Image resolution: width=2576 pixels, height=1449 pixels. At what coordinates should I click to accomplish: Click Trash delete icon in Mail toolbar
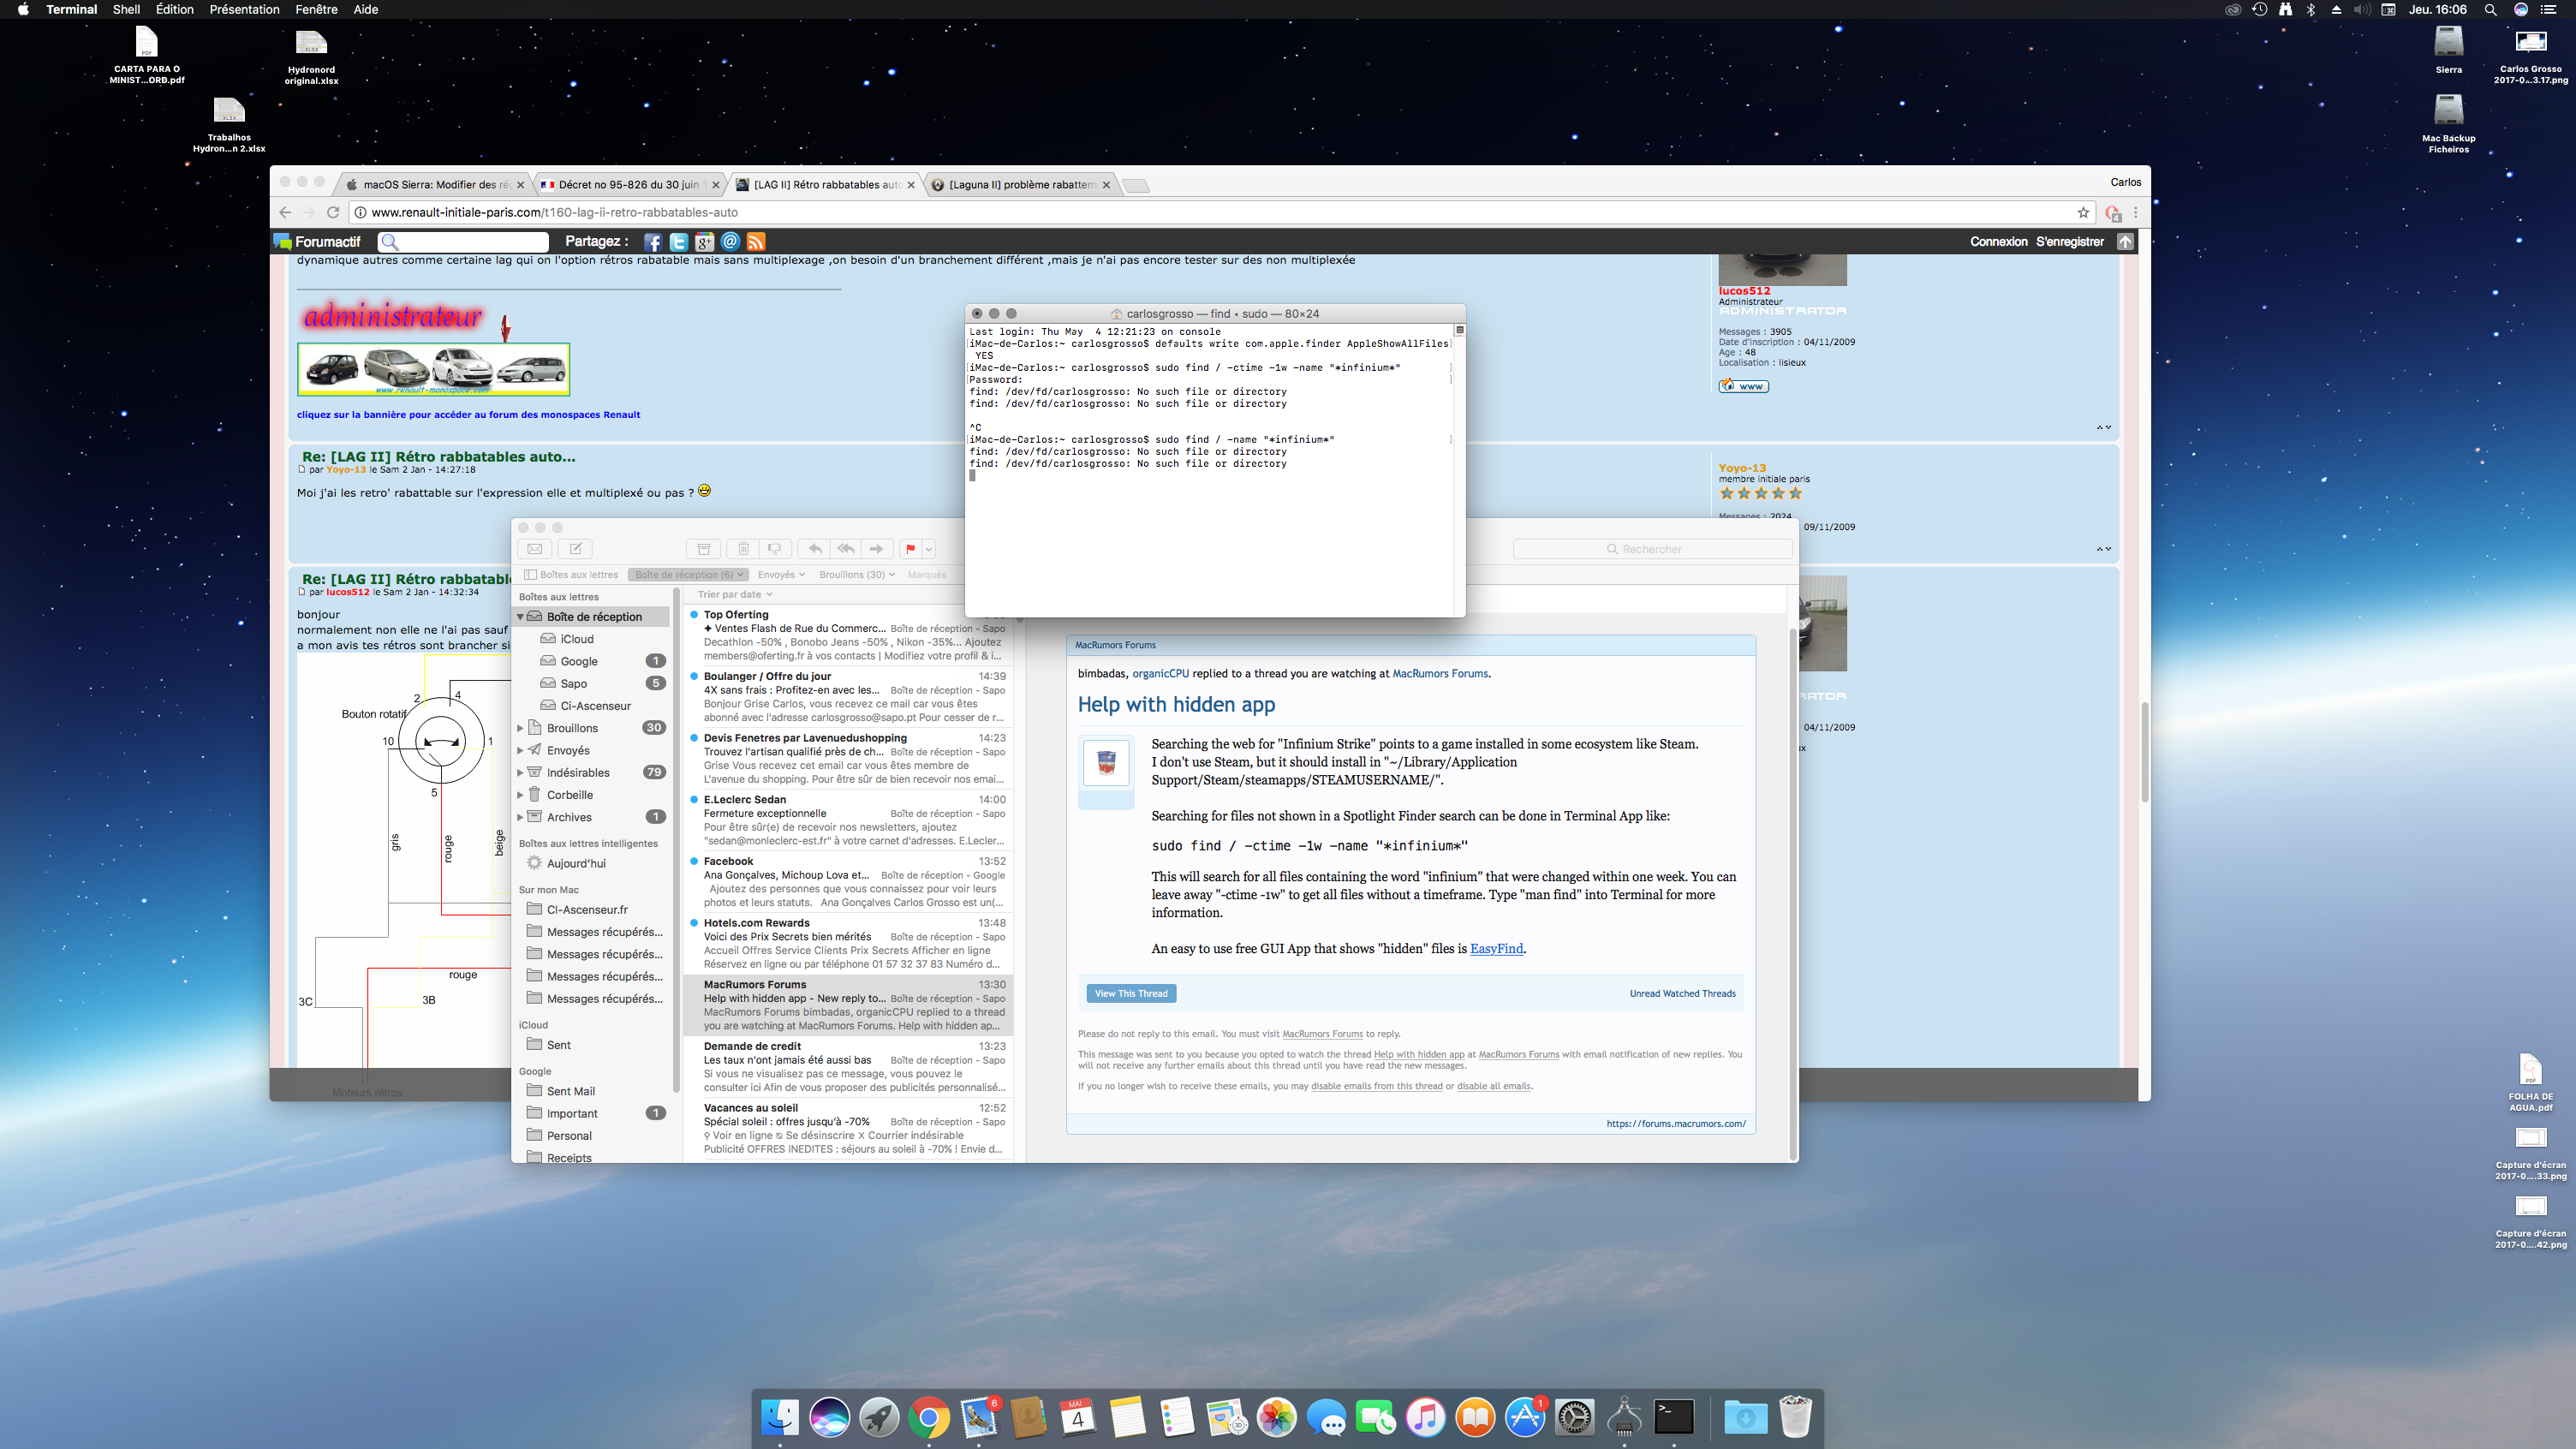pyautogui.click(x=743, y=549)
